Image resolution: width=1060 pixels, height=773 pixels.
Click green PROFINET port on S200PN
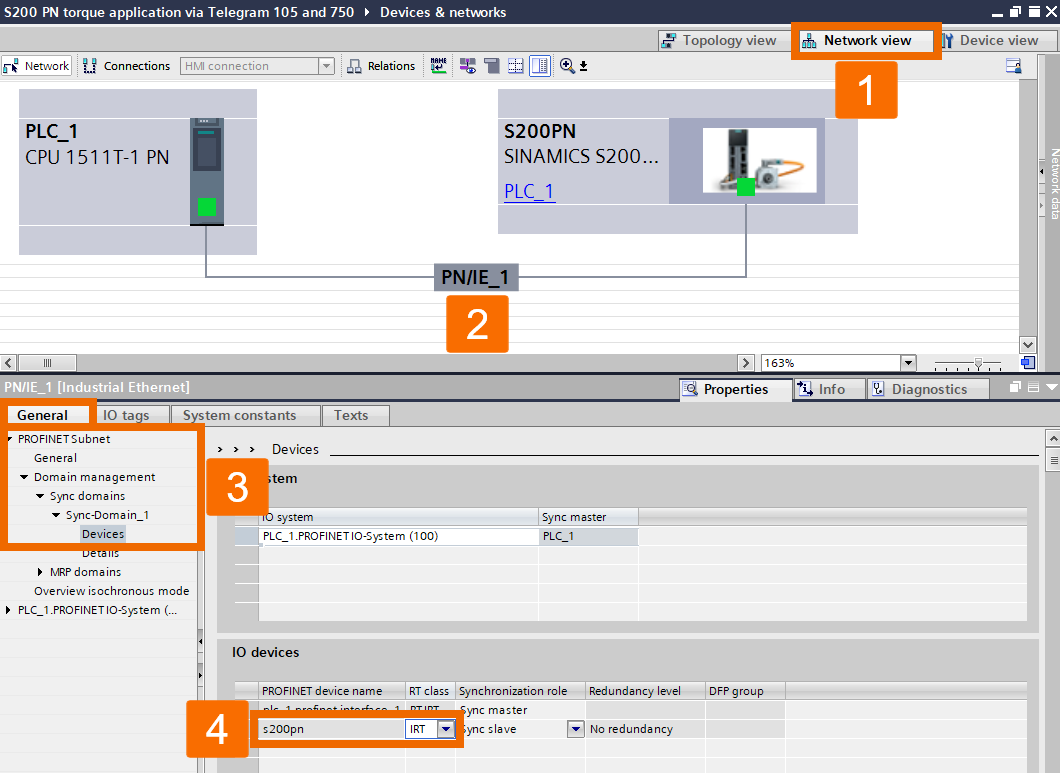click(746, 187)
